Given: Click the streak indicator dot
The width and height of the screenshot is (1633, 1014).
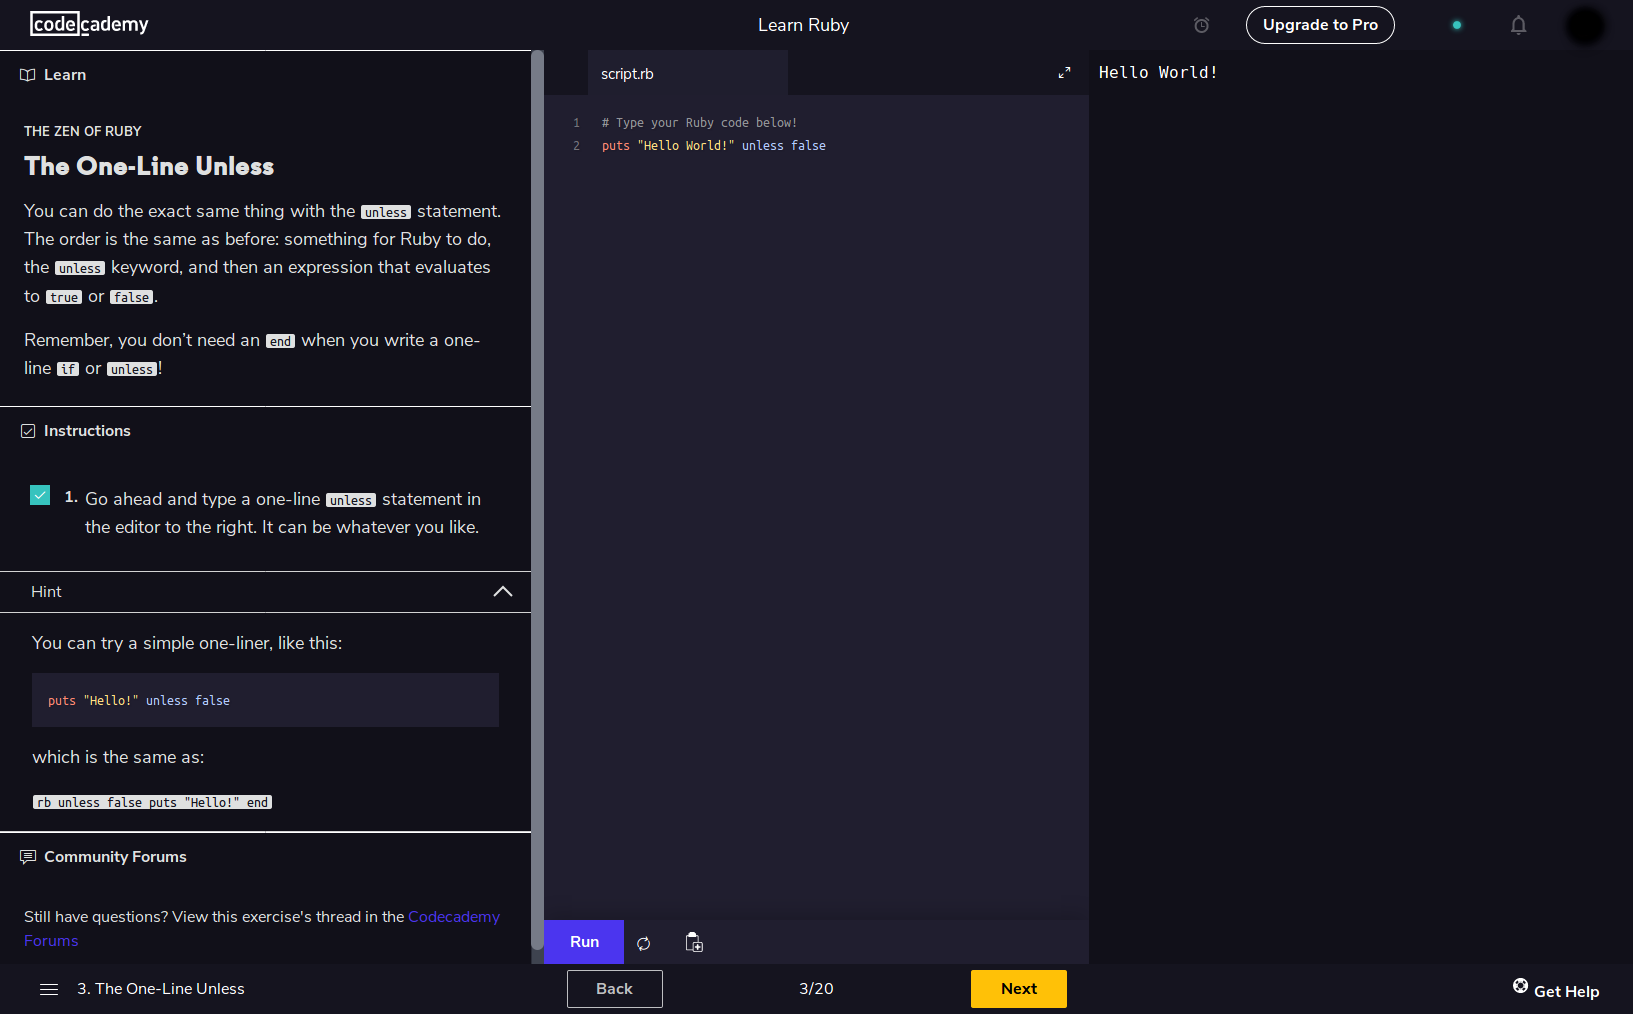Looking at the screenshot, I should 1456,25.
